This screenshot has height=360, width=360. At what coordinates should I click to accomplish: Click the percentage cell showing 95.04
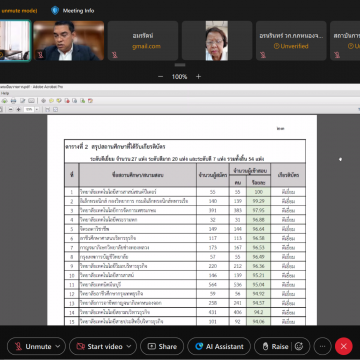pos(258,284)
